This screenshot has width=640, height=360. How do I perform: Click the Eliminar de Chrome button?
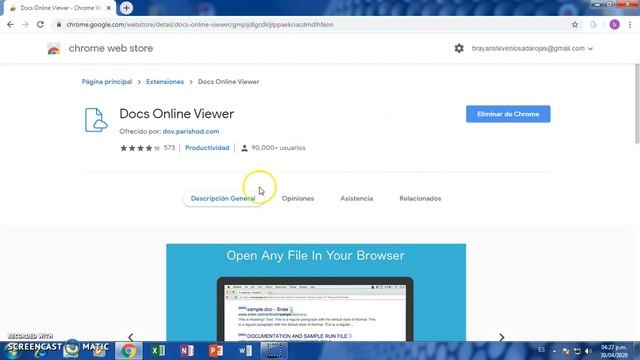pos(508,114)
